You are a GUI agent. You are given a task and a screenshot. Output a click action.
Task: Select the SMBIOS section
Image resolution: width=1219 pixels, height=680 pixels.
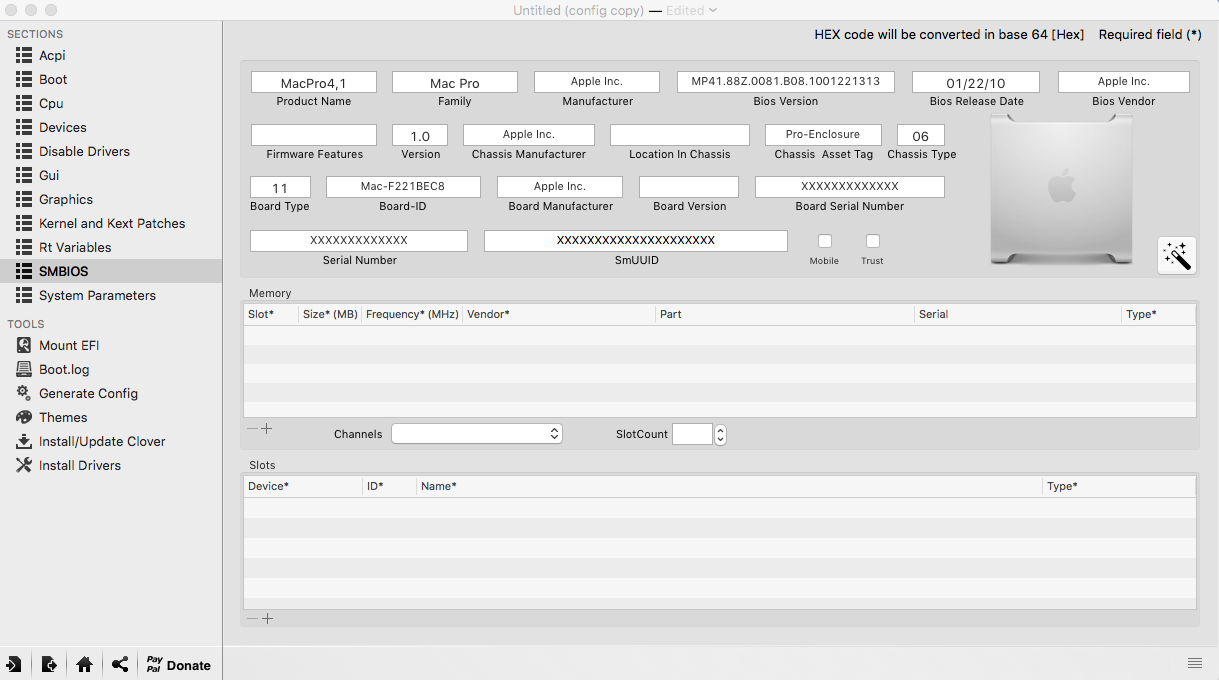pos(110,271)
